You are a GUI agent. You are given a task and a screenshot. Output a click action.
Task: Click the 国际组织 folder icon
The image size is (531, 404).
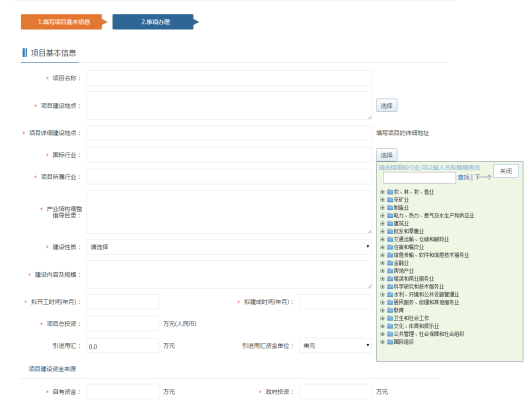click(390, 342)
